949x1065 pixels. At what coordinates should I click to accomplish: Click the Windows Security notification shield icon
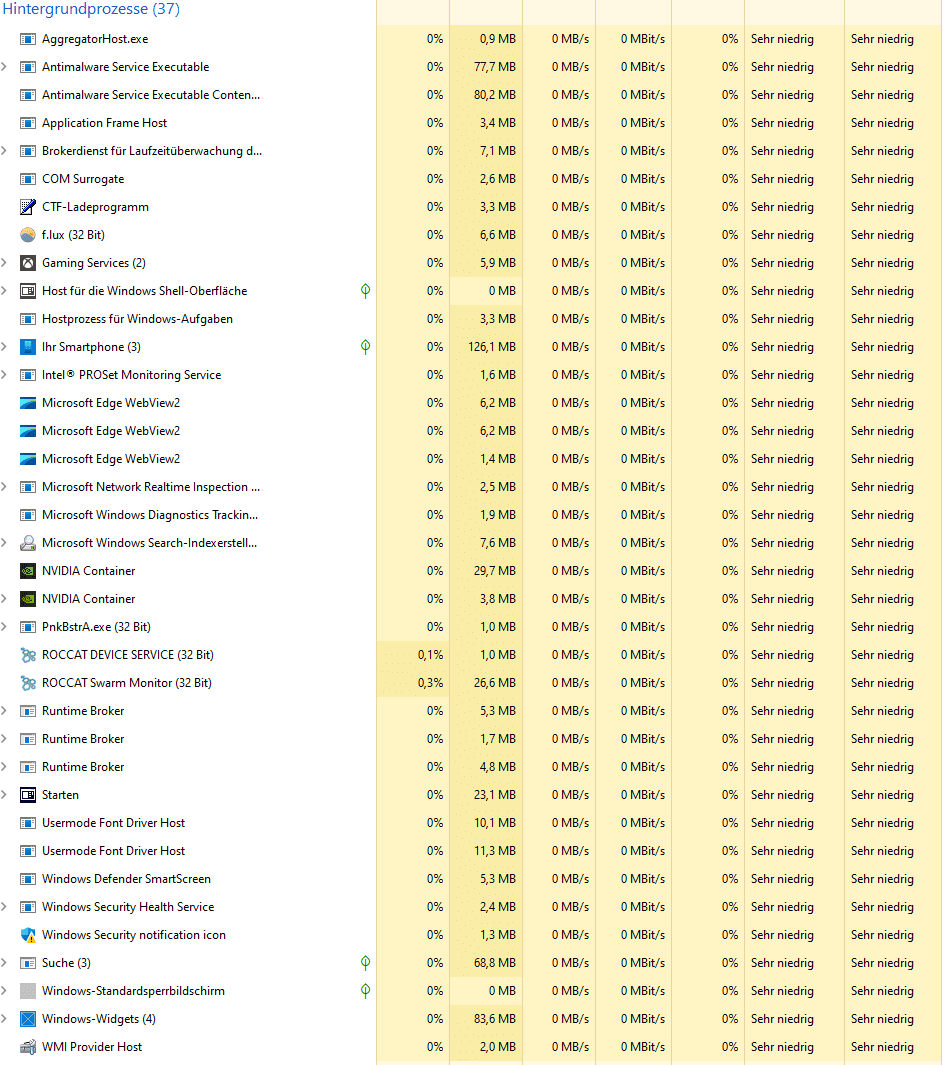(x=28, y=935)
